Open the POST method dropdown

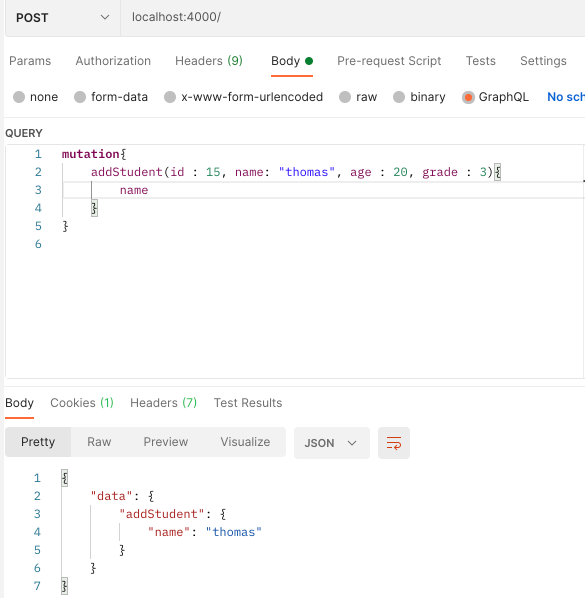click(63, 18)
